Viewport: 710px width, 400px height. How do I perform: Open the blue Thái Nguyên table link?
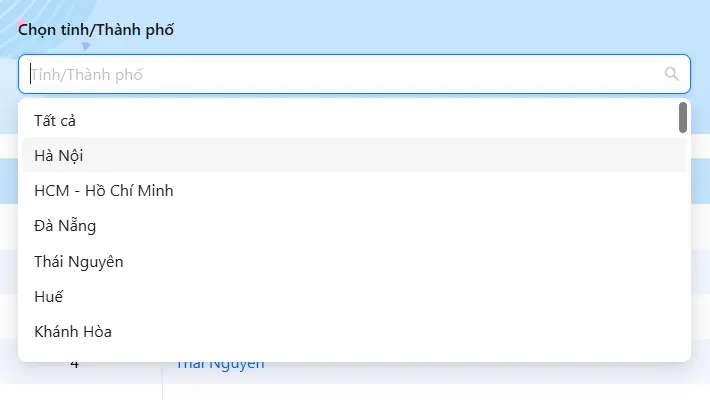(221, 366)
